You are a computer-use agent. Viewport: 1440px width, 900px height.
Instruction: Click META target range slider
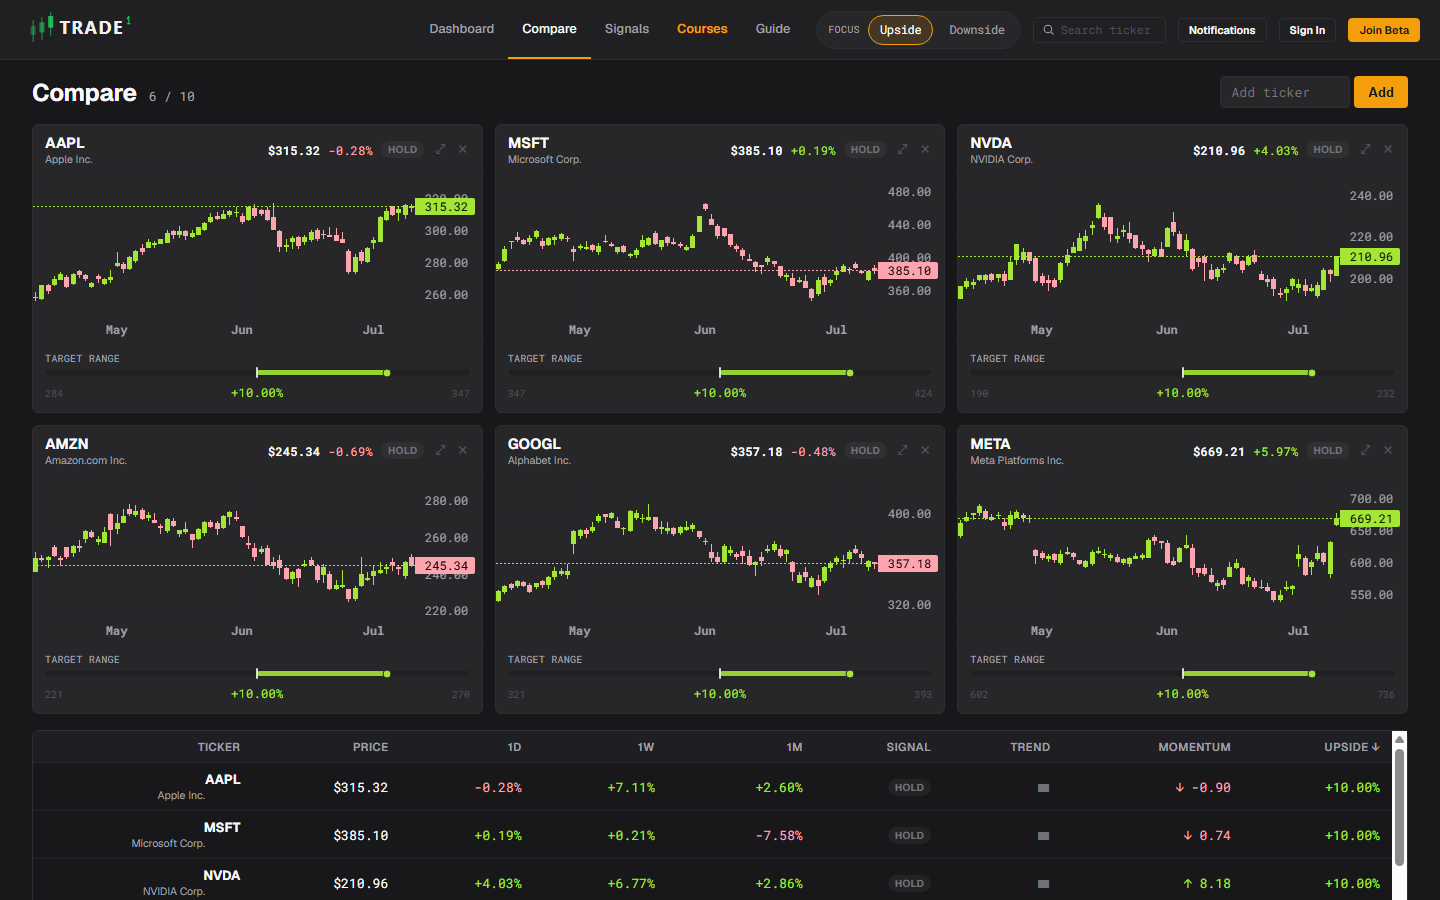1182,674
